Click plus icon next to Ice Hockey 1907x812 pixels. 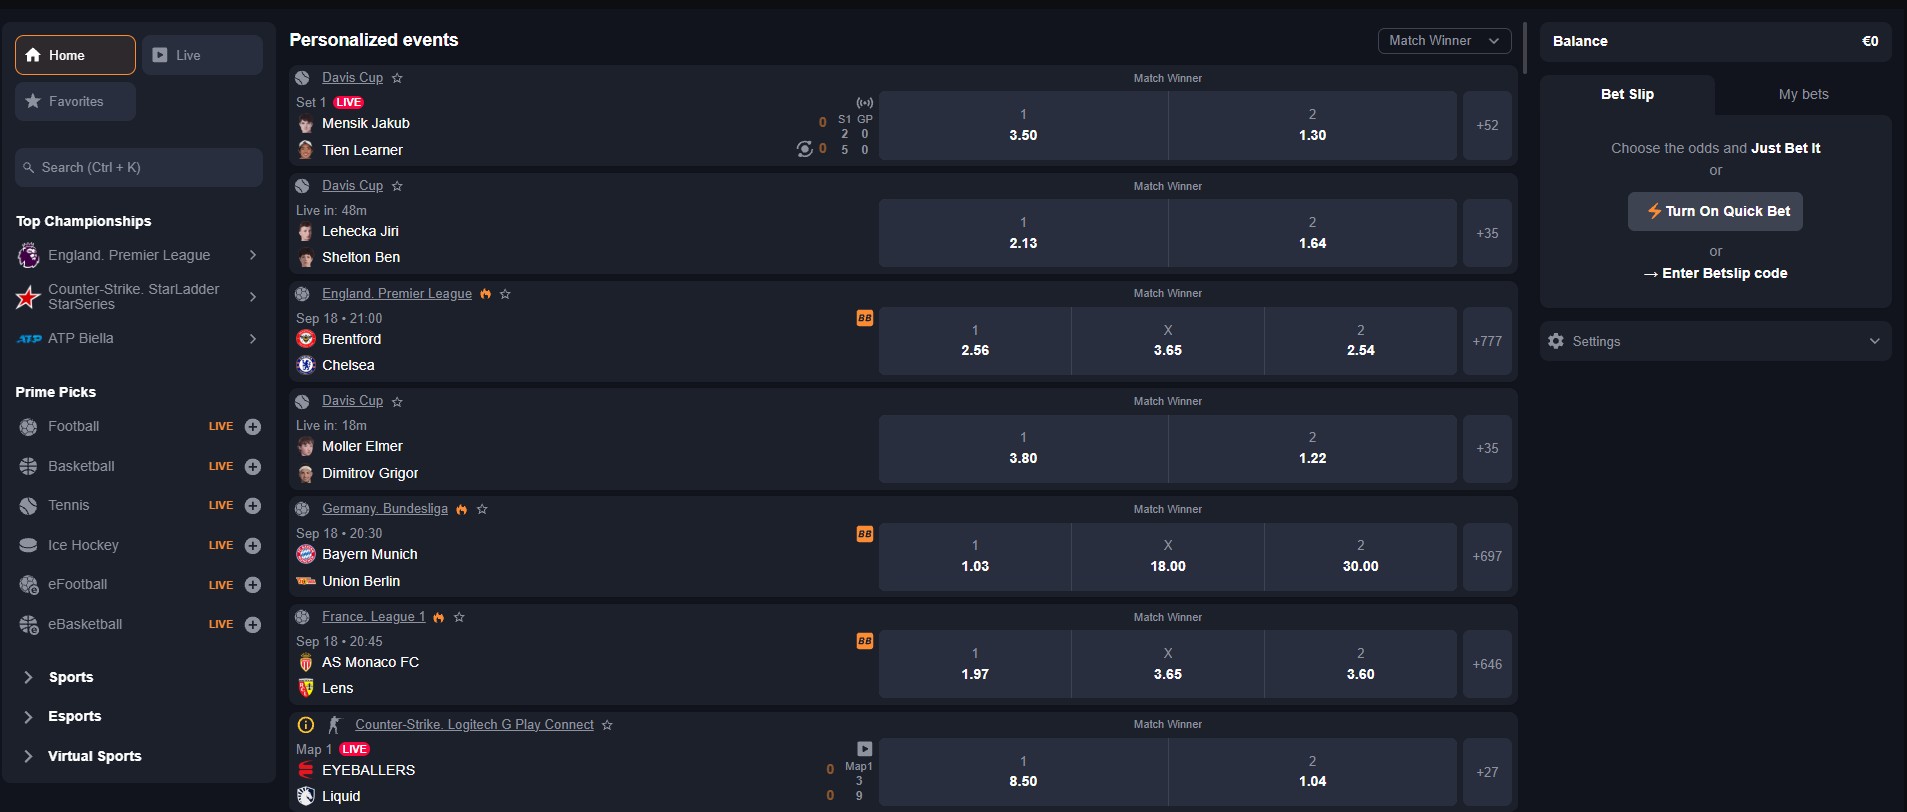tap(253, 545)
